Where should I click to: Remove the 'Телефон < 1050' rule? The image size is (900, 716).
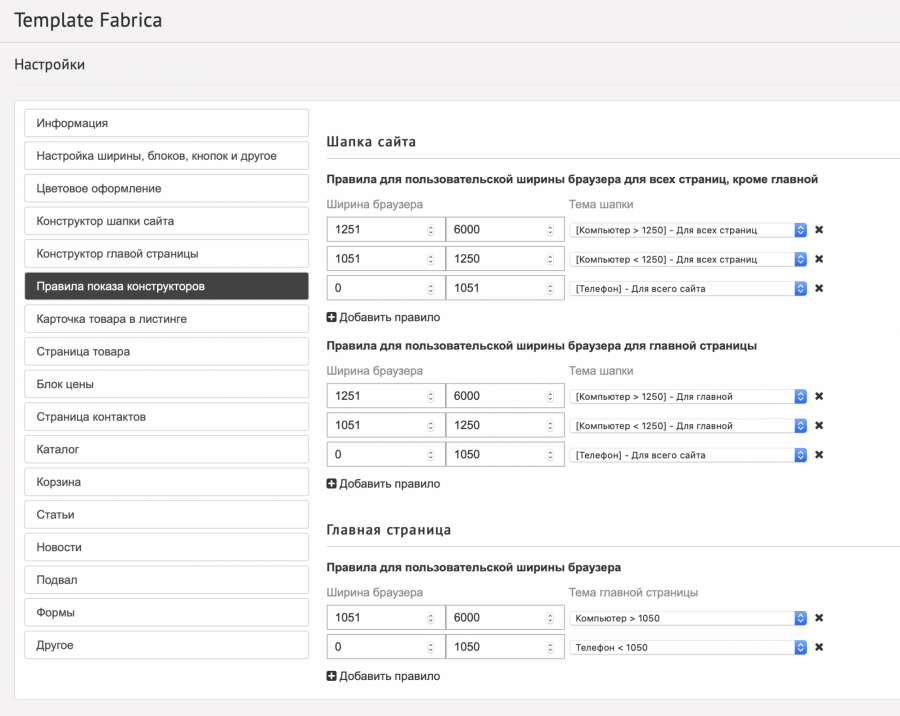[819, 647]
